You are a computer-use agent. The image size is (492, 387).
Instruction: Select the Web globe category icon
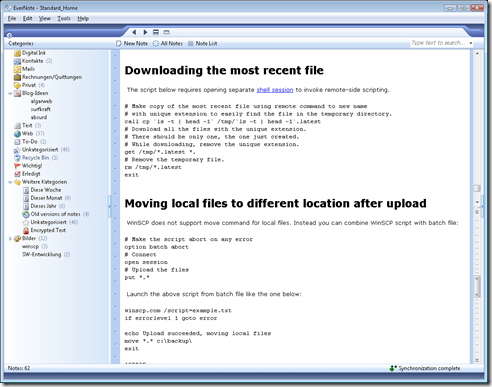coord(17,134)
